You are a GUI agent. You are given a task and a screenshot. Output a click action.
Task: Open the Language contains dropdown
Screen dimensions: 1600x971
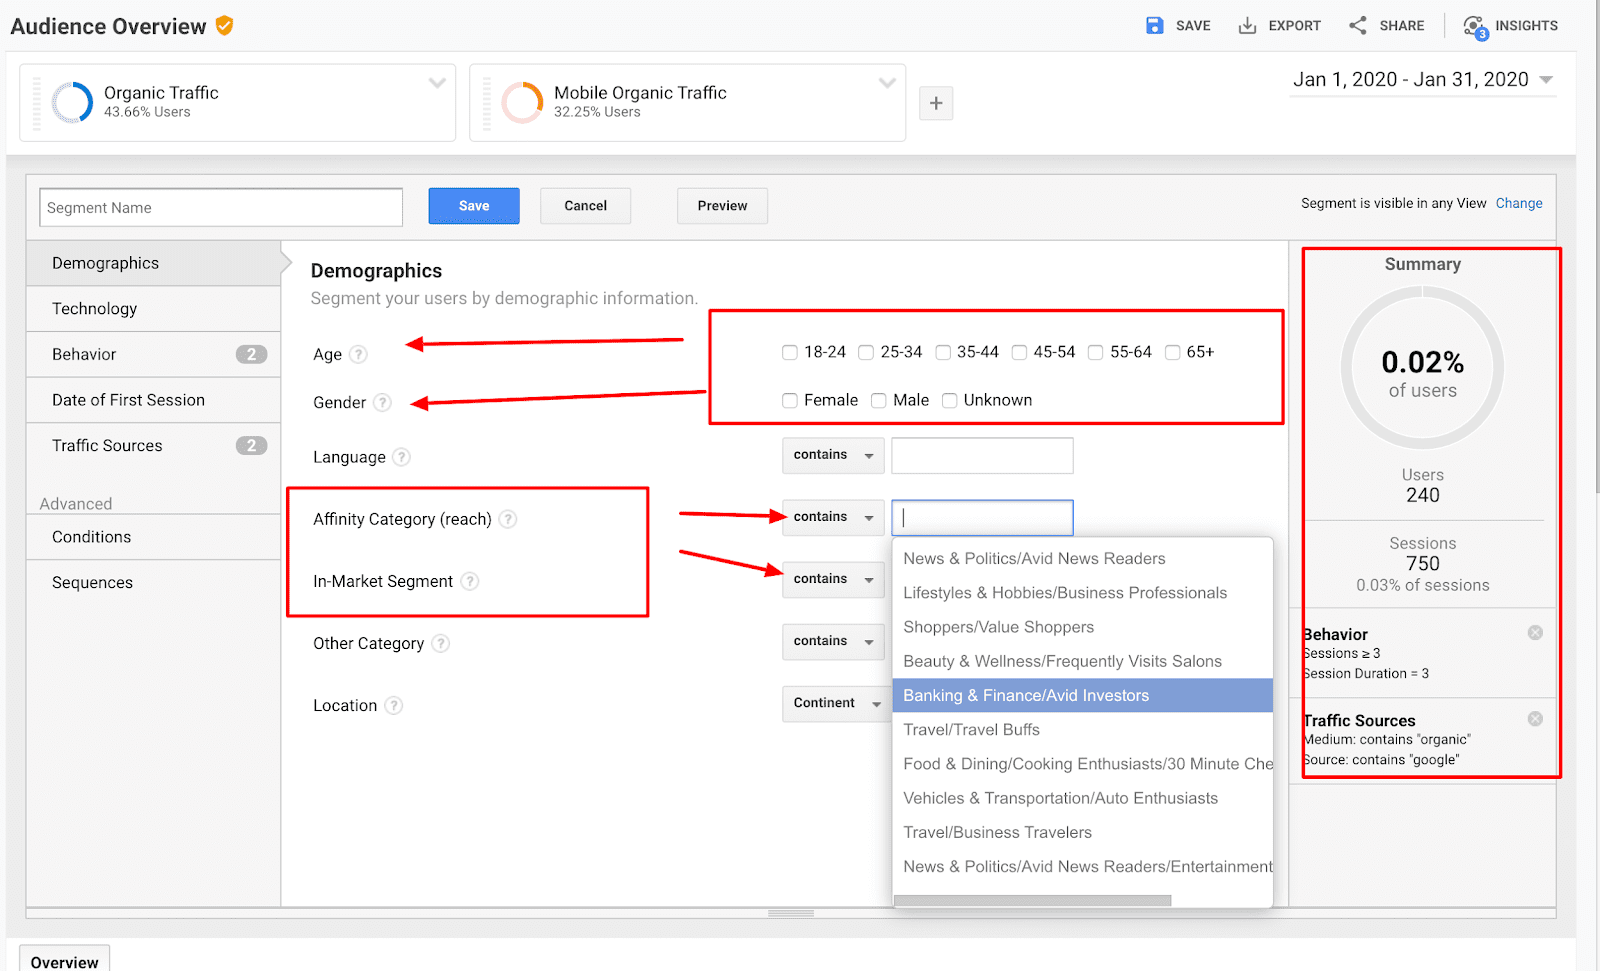(832, 455)
